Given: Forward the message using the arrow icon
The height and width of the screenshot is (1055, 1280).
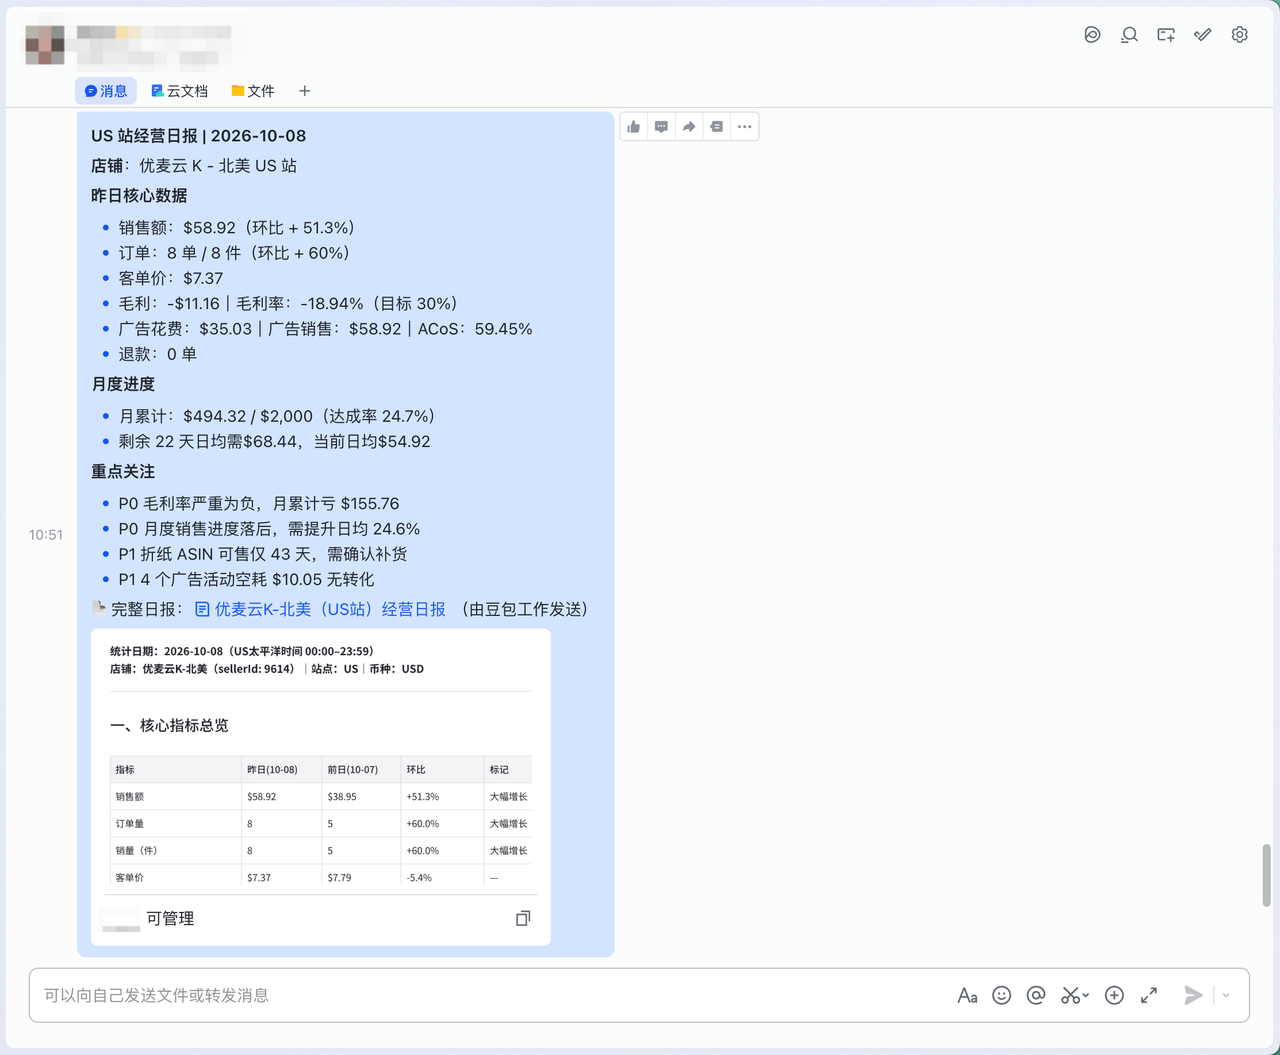Looking at the screenshot, I should pyautogui.click(x=689, y=127).
